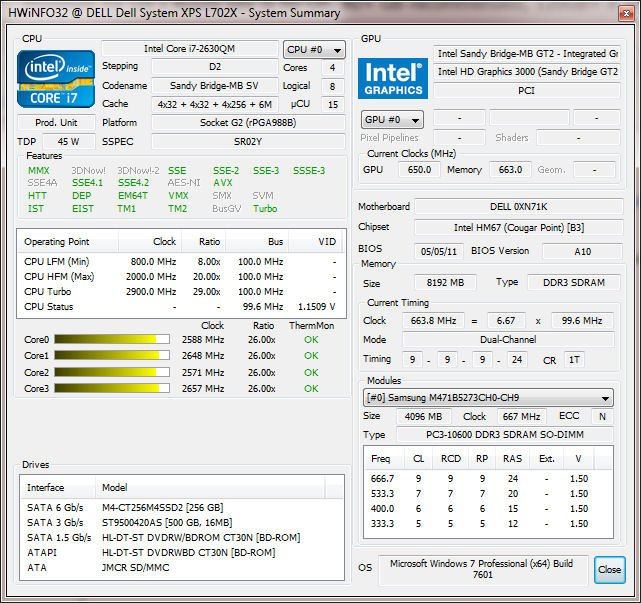Click the CPU HFM (Max) row

tap(181, 277)
